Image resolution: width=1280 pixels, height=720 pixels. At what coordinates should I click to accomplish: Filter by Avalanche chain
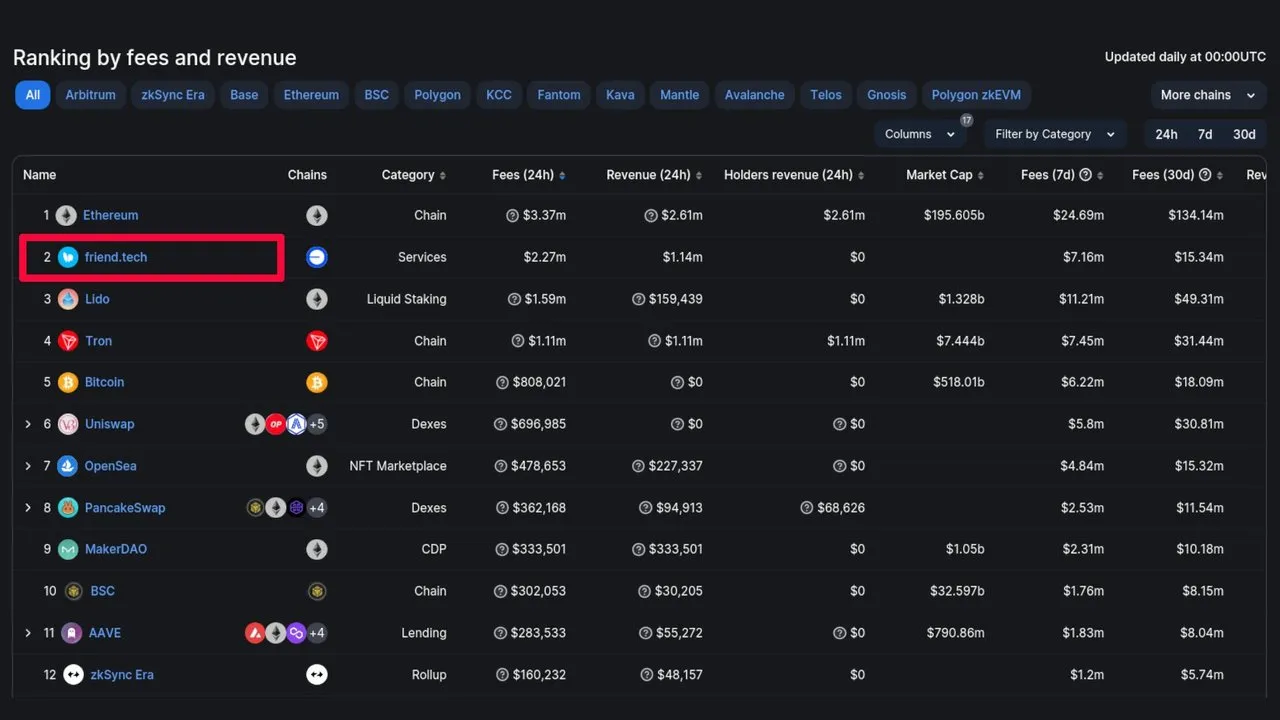pyautogui.click(x=755, y=95)
